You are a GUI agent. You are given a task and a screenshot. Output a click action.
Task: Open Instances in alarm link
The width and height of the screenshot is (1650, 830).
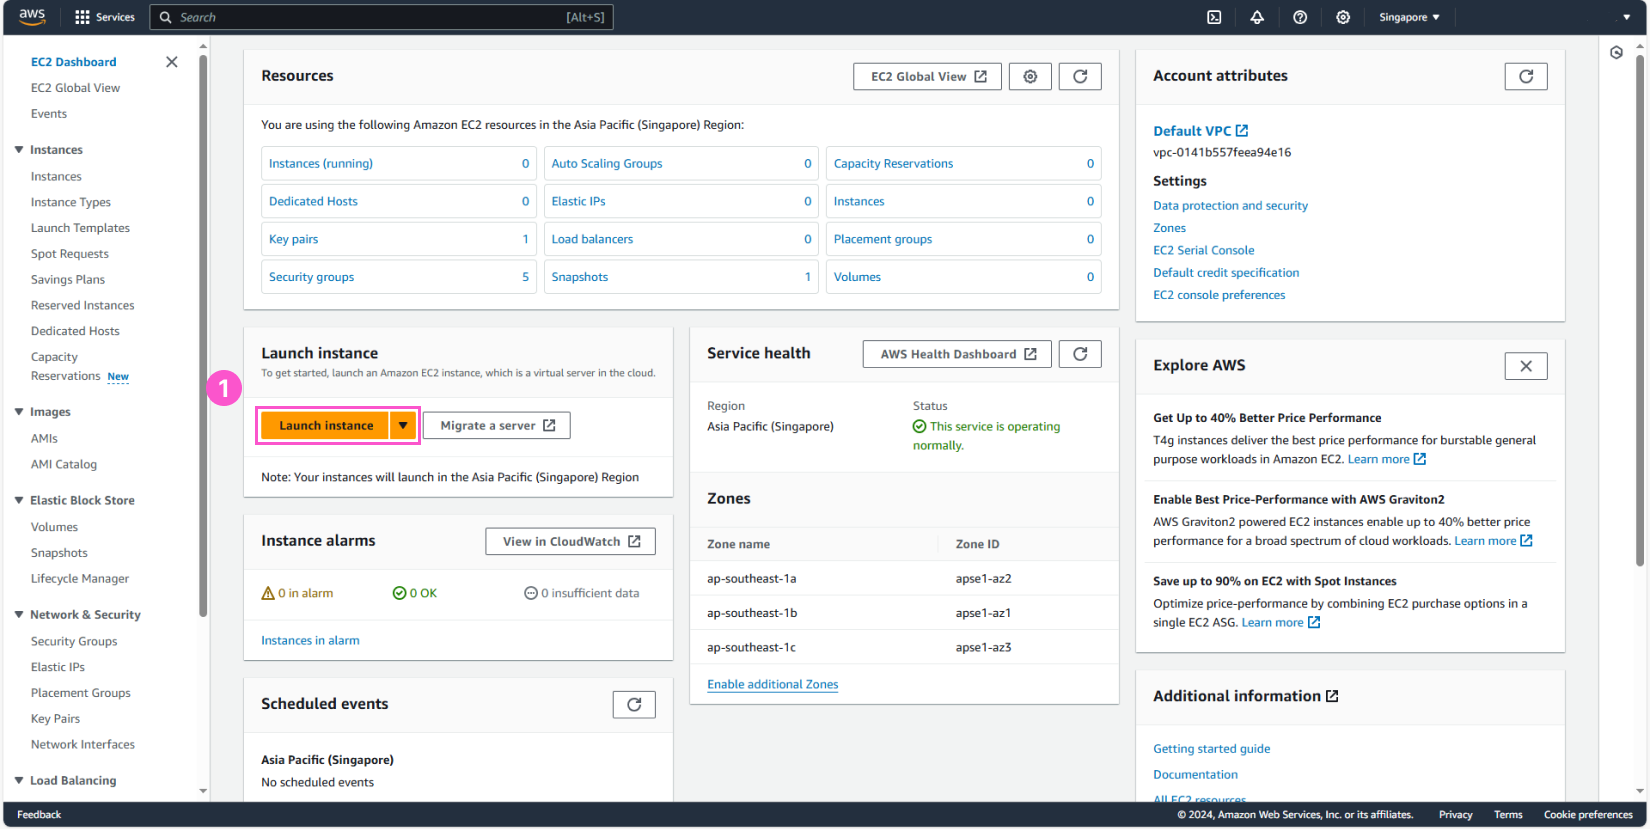[310, 641]
